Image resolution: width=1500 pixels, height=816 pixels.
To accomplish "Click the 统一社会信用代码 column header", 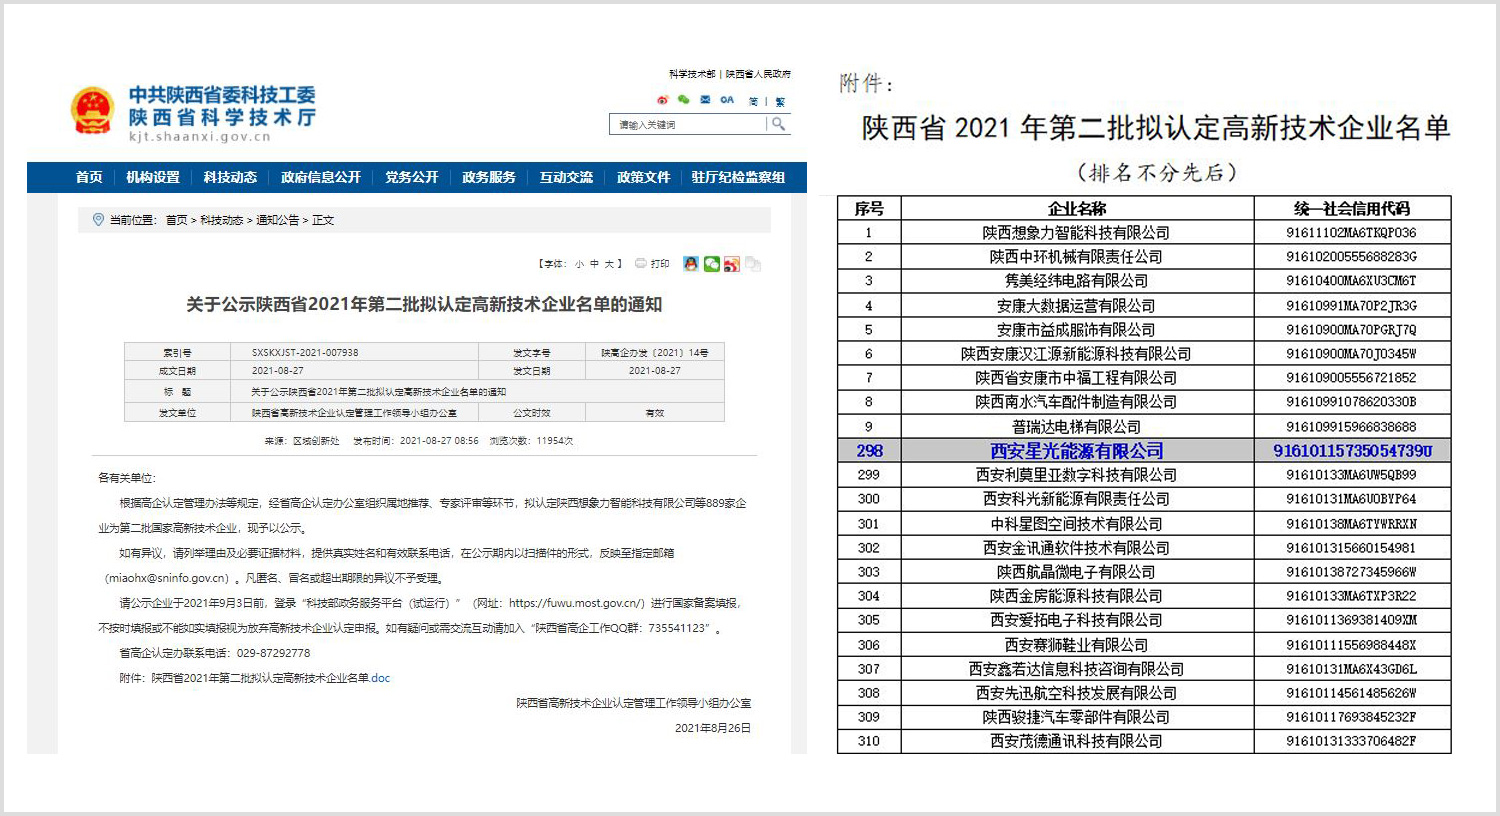I will pos(1352,208).
